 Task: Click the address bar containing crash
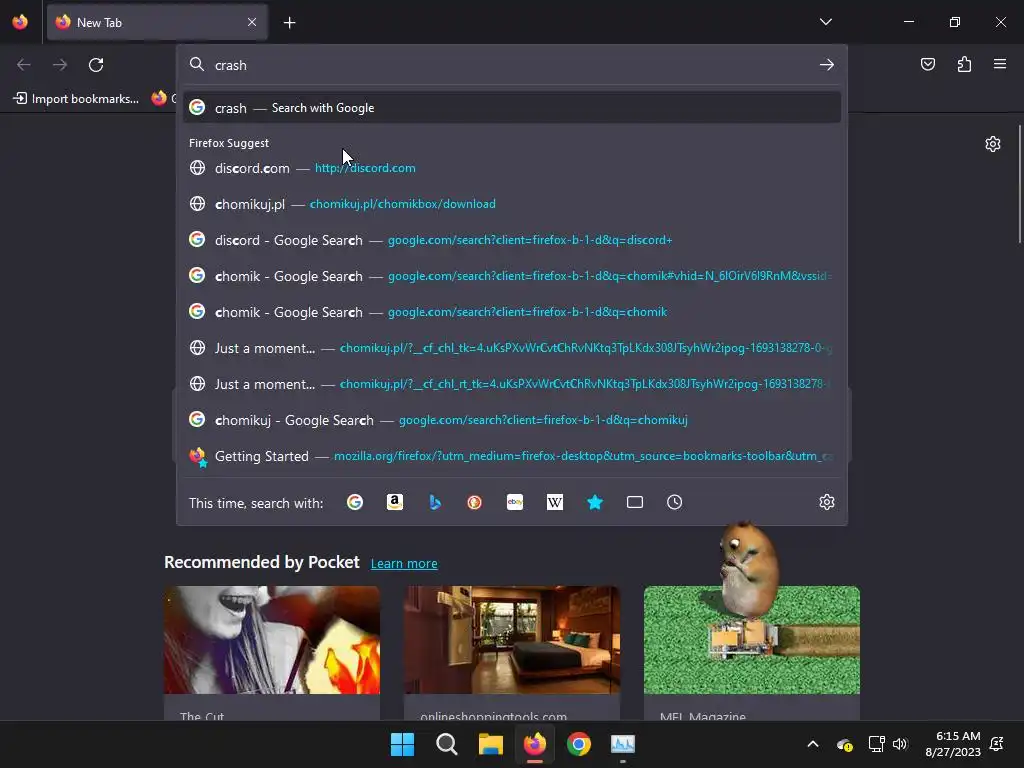coord(511,65)
